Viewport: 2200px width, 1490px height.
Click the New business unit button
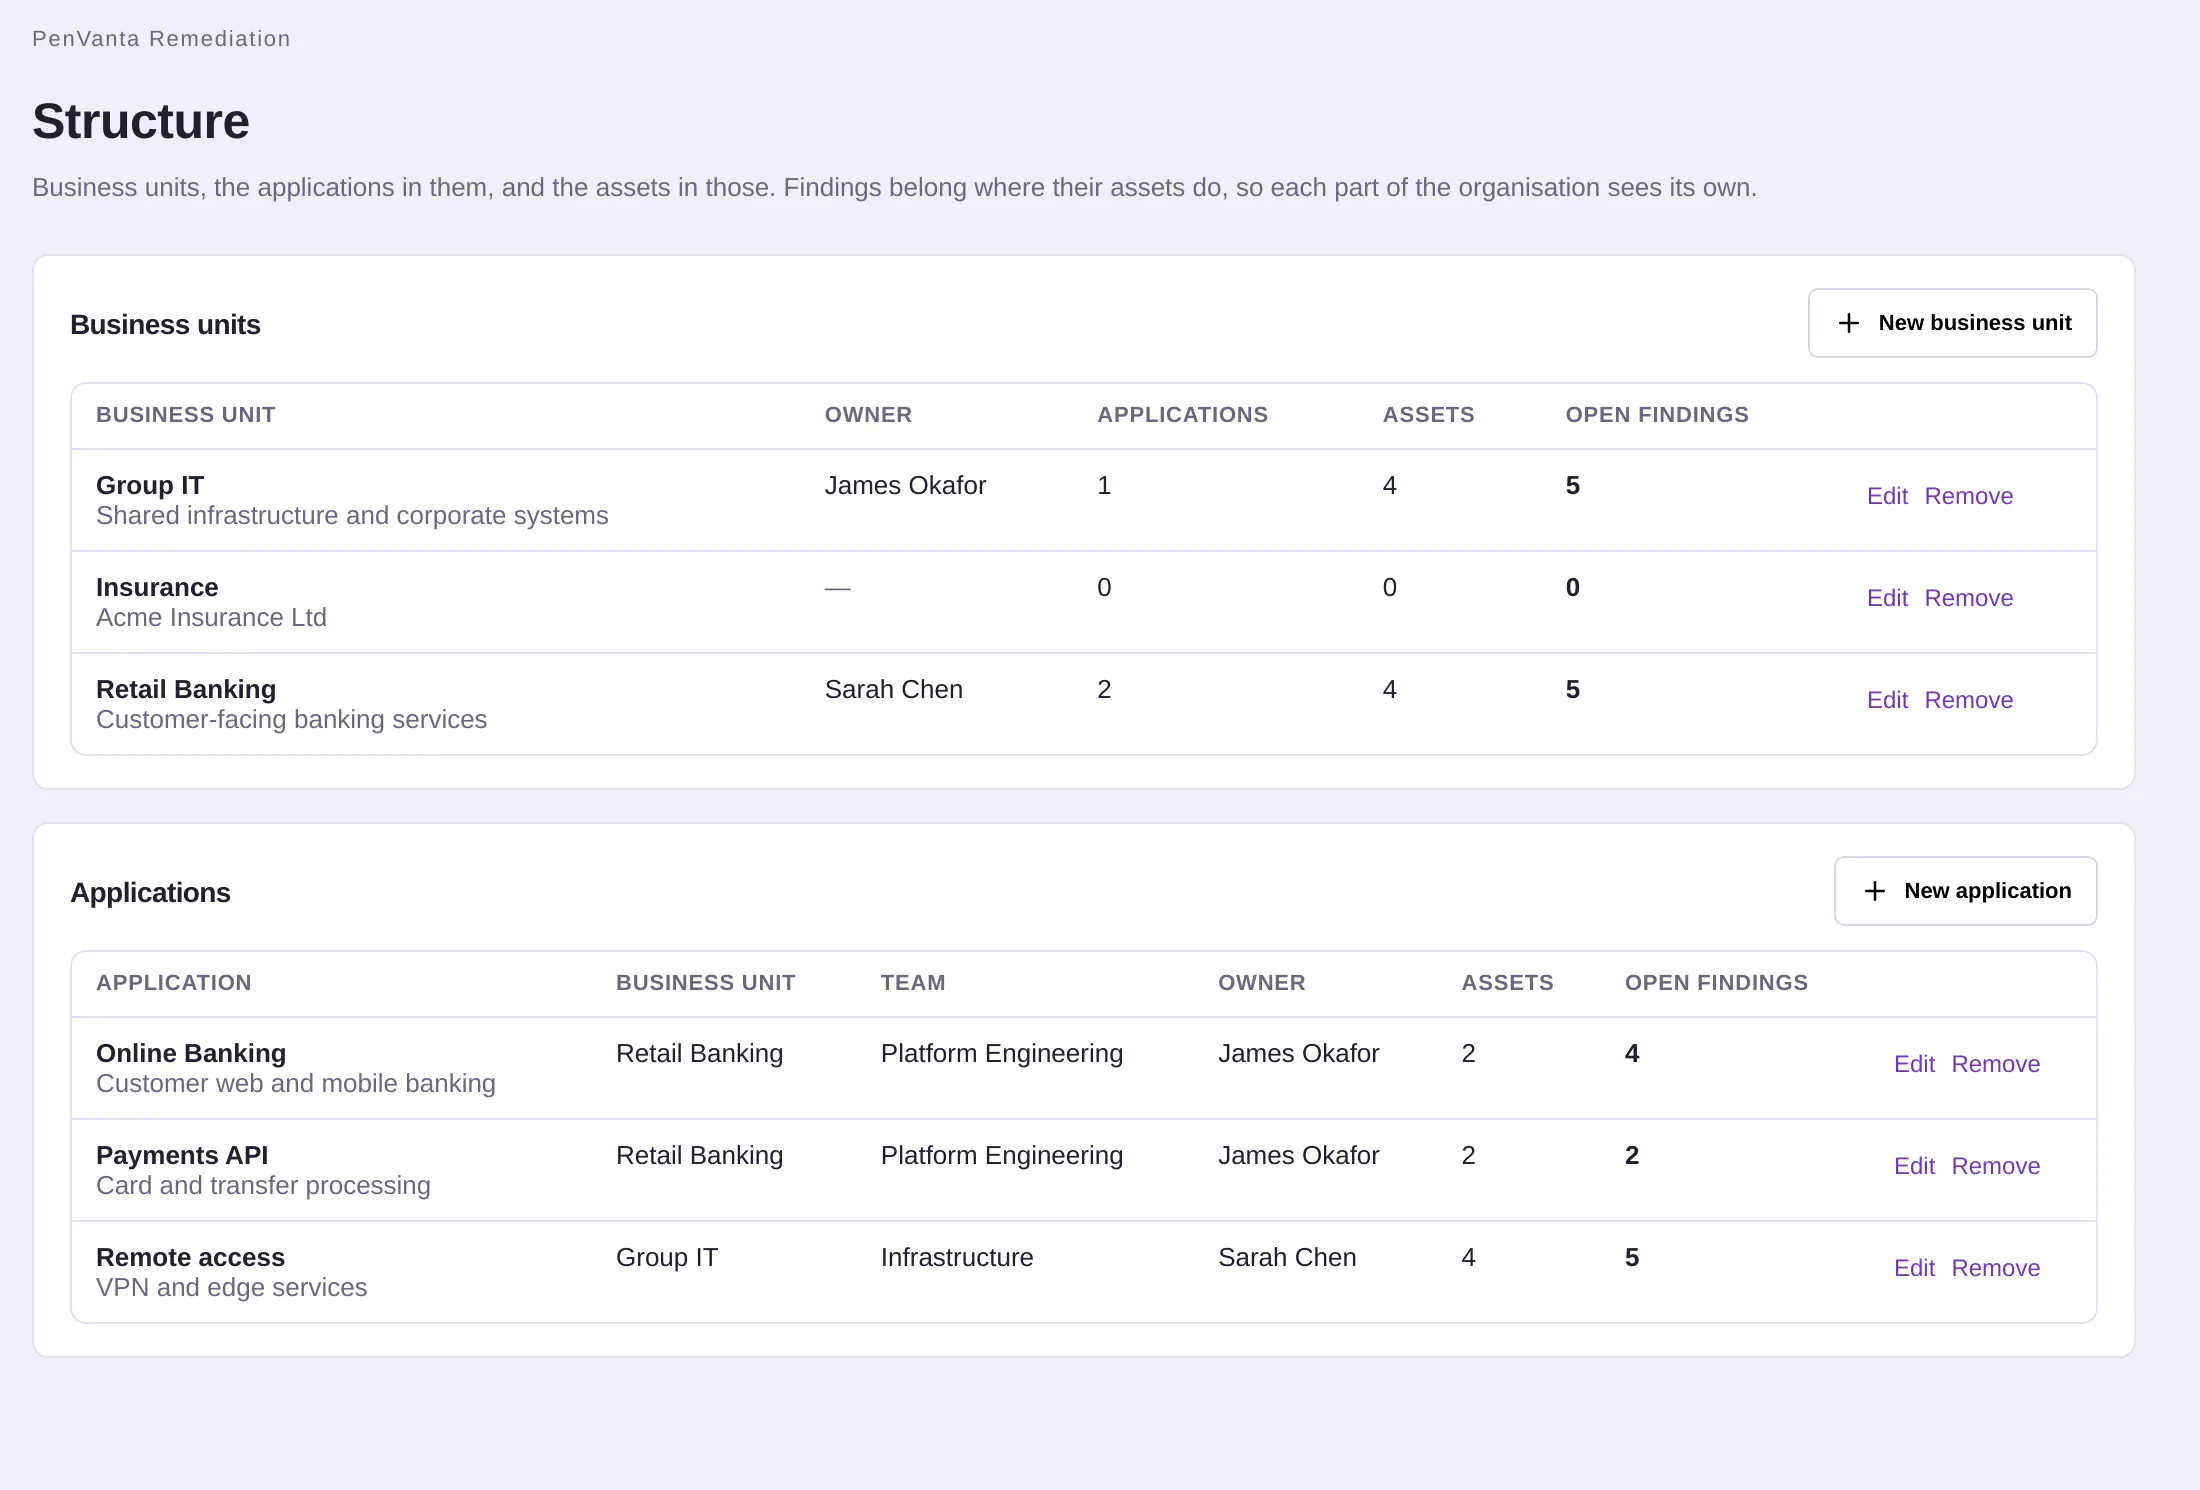[1952, 323]
